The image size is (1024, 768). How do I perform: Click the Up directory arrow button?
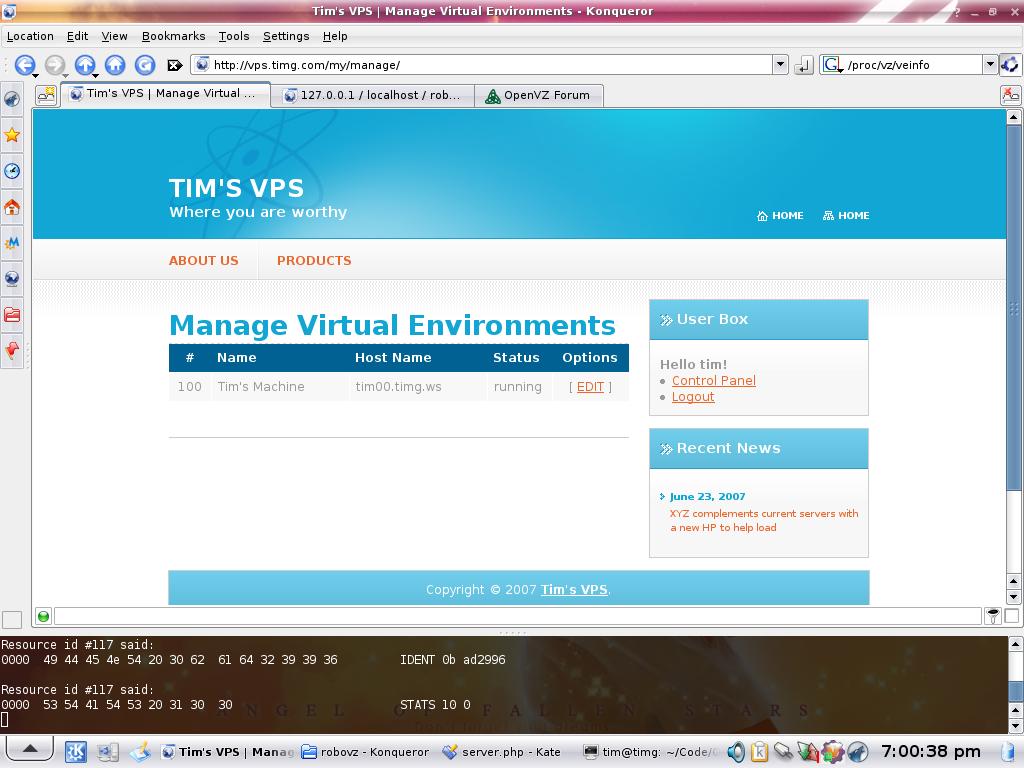point(85,65)
